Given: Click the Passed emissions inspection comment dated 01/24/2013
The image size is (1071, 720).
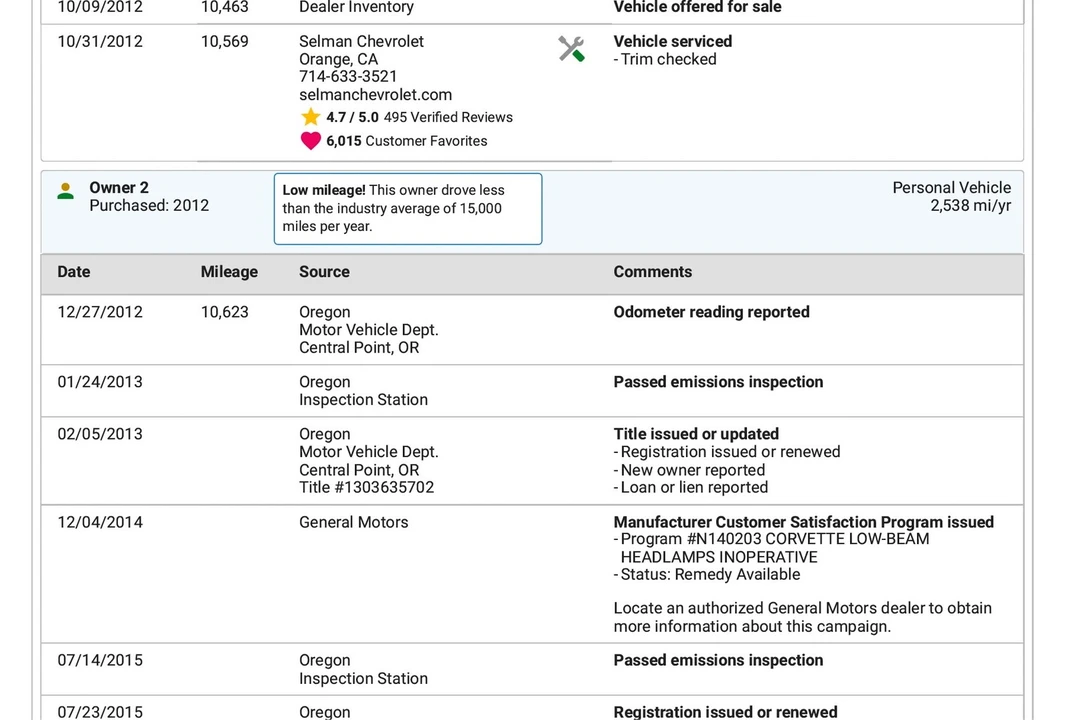Looking at the screenshot, I should click(x=718, y=382).
